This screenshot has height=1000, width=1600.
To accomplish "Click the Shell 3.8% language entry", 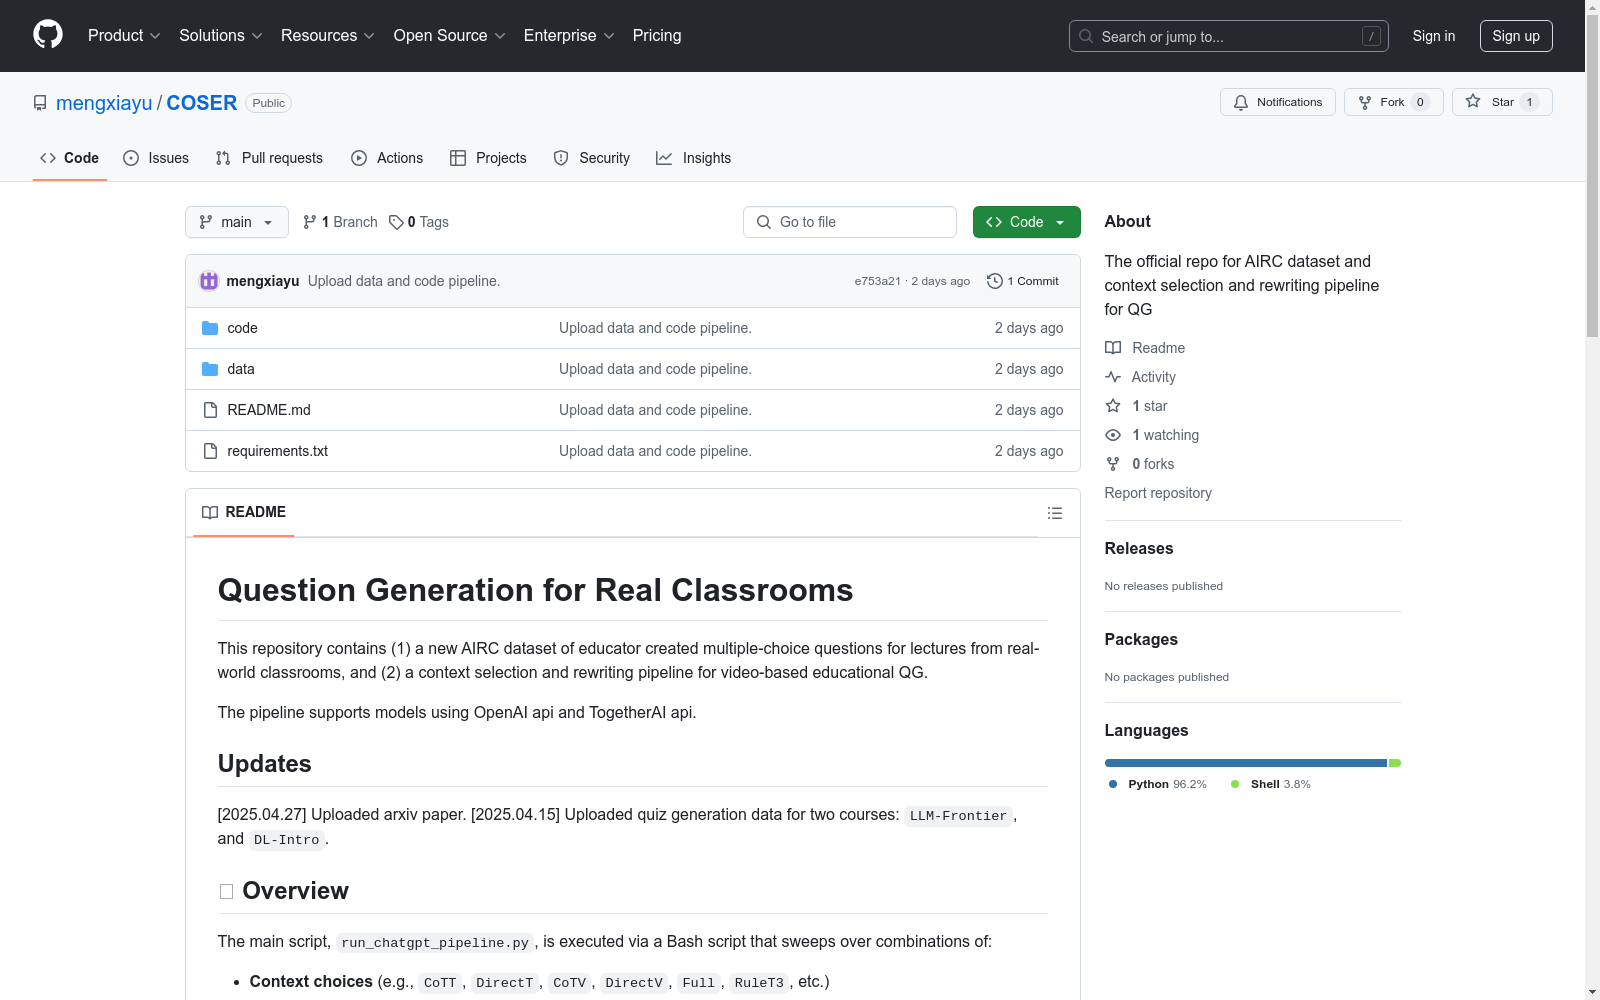I will 1271,784.
